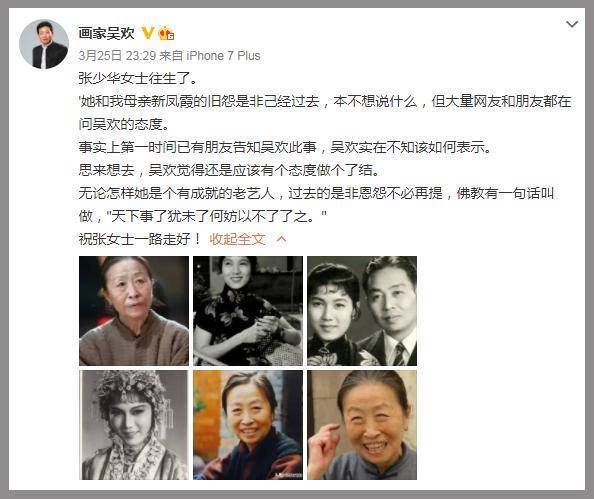The image size is (594, 499).
Task: Click the paragraph mentioning 新凤霞
Action: pyautogui.click(x=325, y=113)
